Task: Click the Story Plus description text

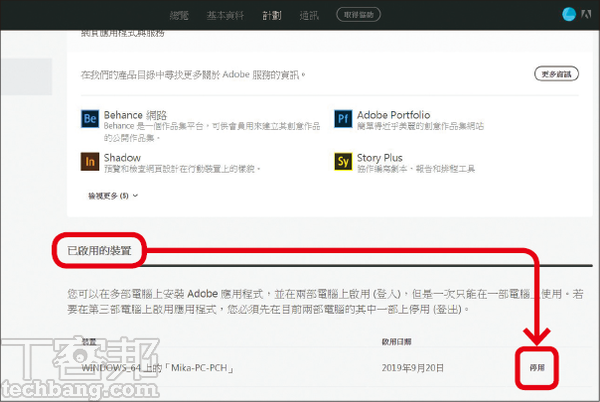Action: [416, 169]
